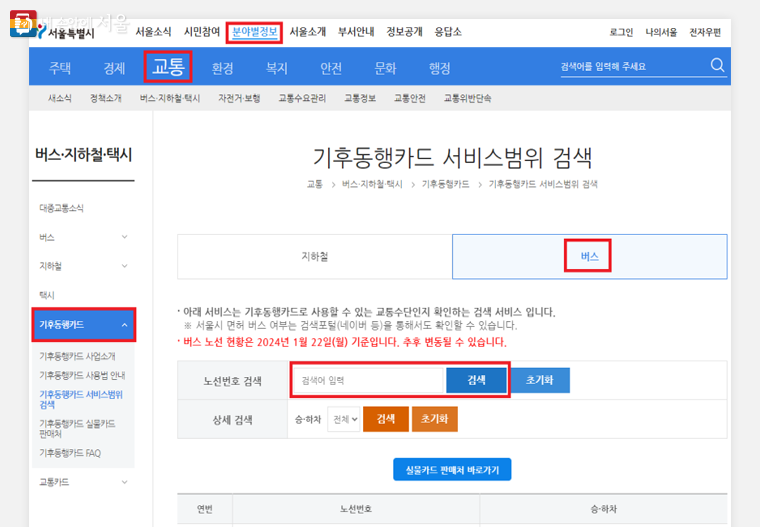Click the 로그인 link
The image size is (760, 527).
pos(621,32)
